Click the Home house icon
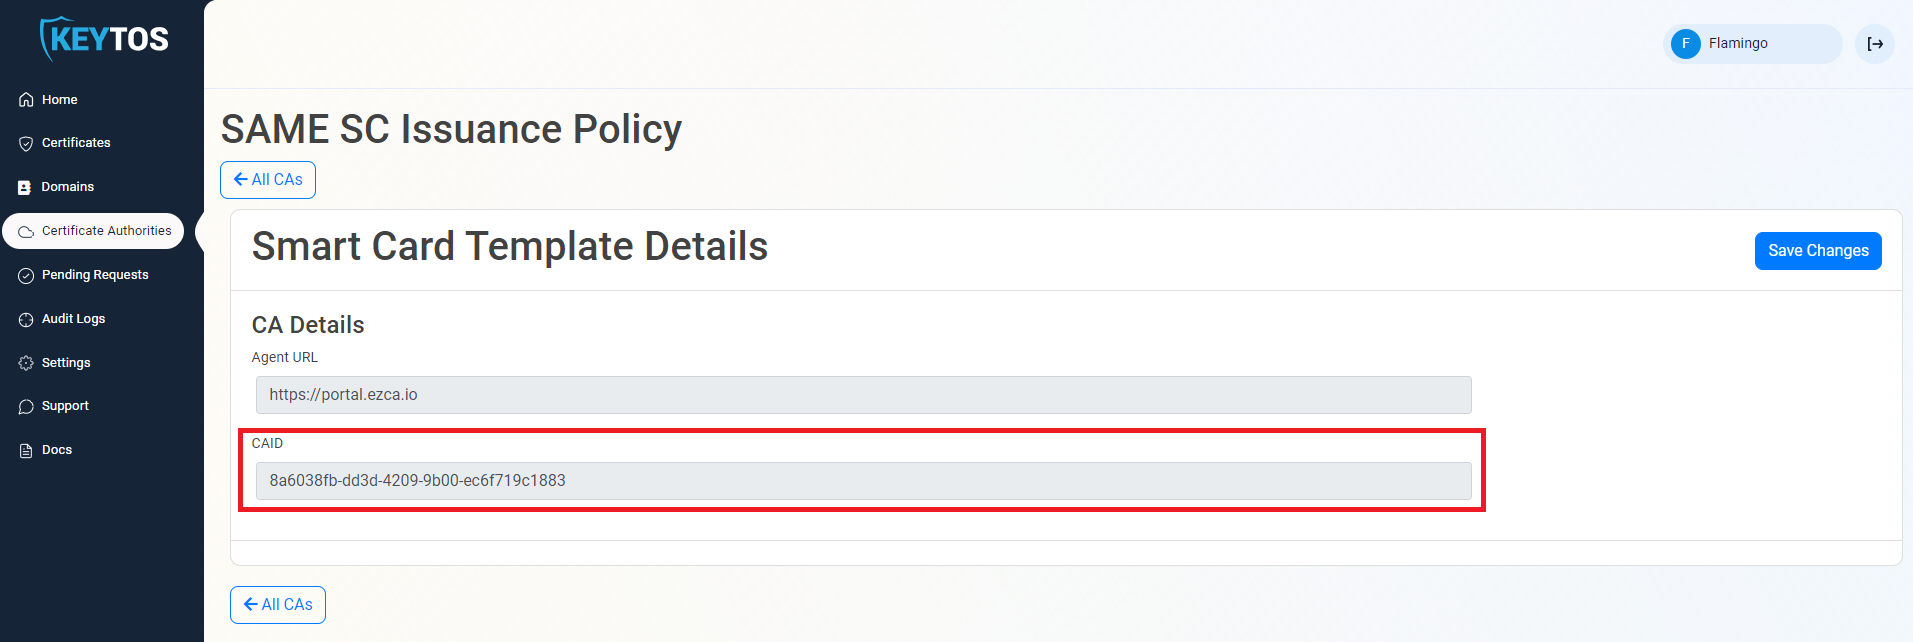 click(26, 100)
